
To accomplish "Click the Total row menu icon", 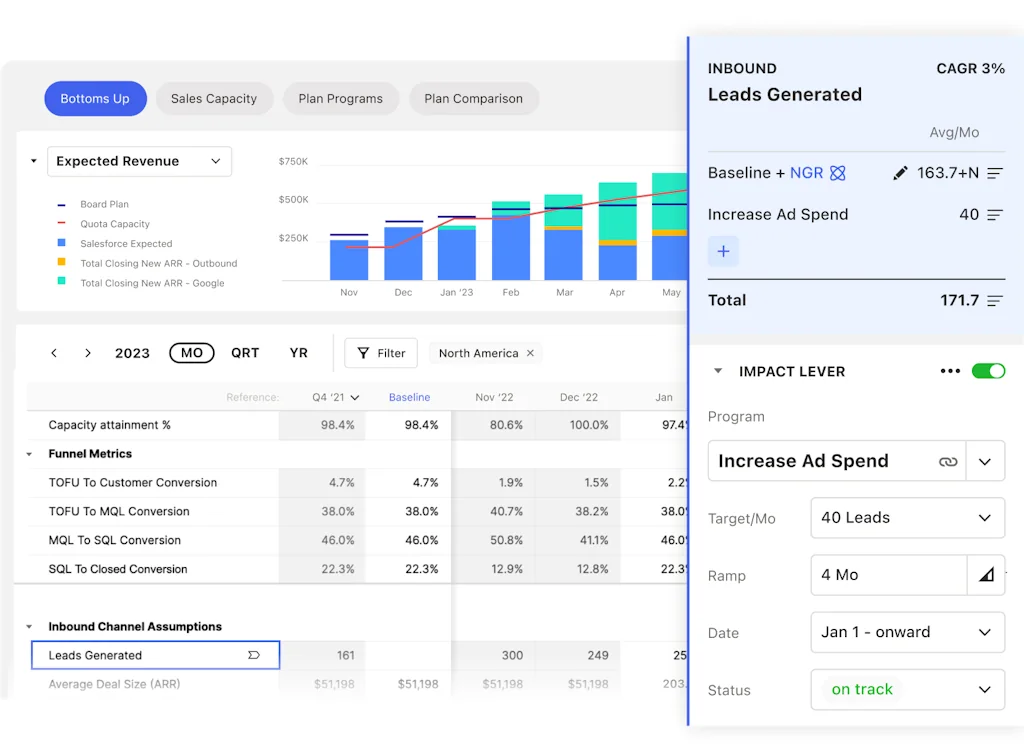I will pos(994,301).
